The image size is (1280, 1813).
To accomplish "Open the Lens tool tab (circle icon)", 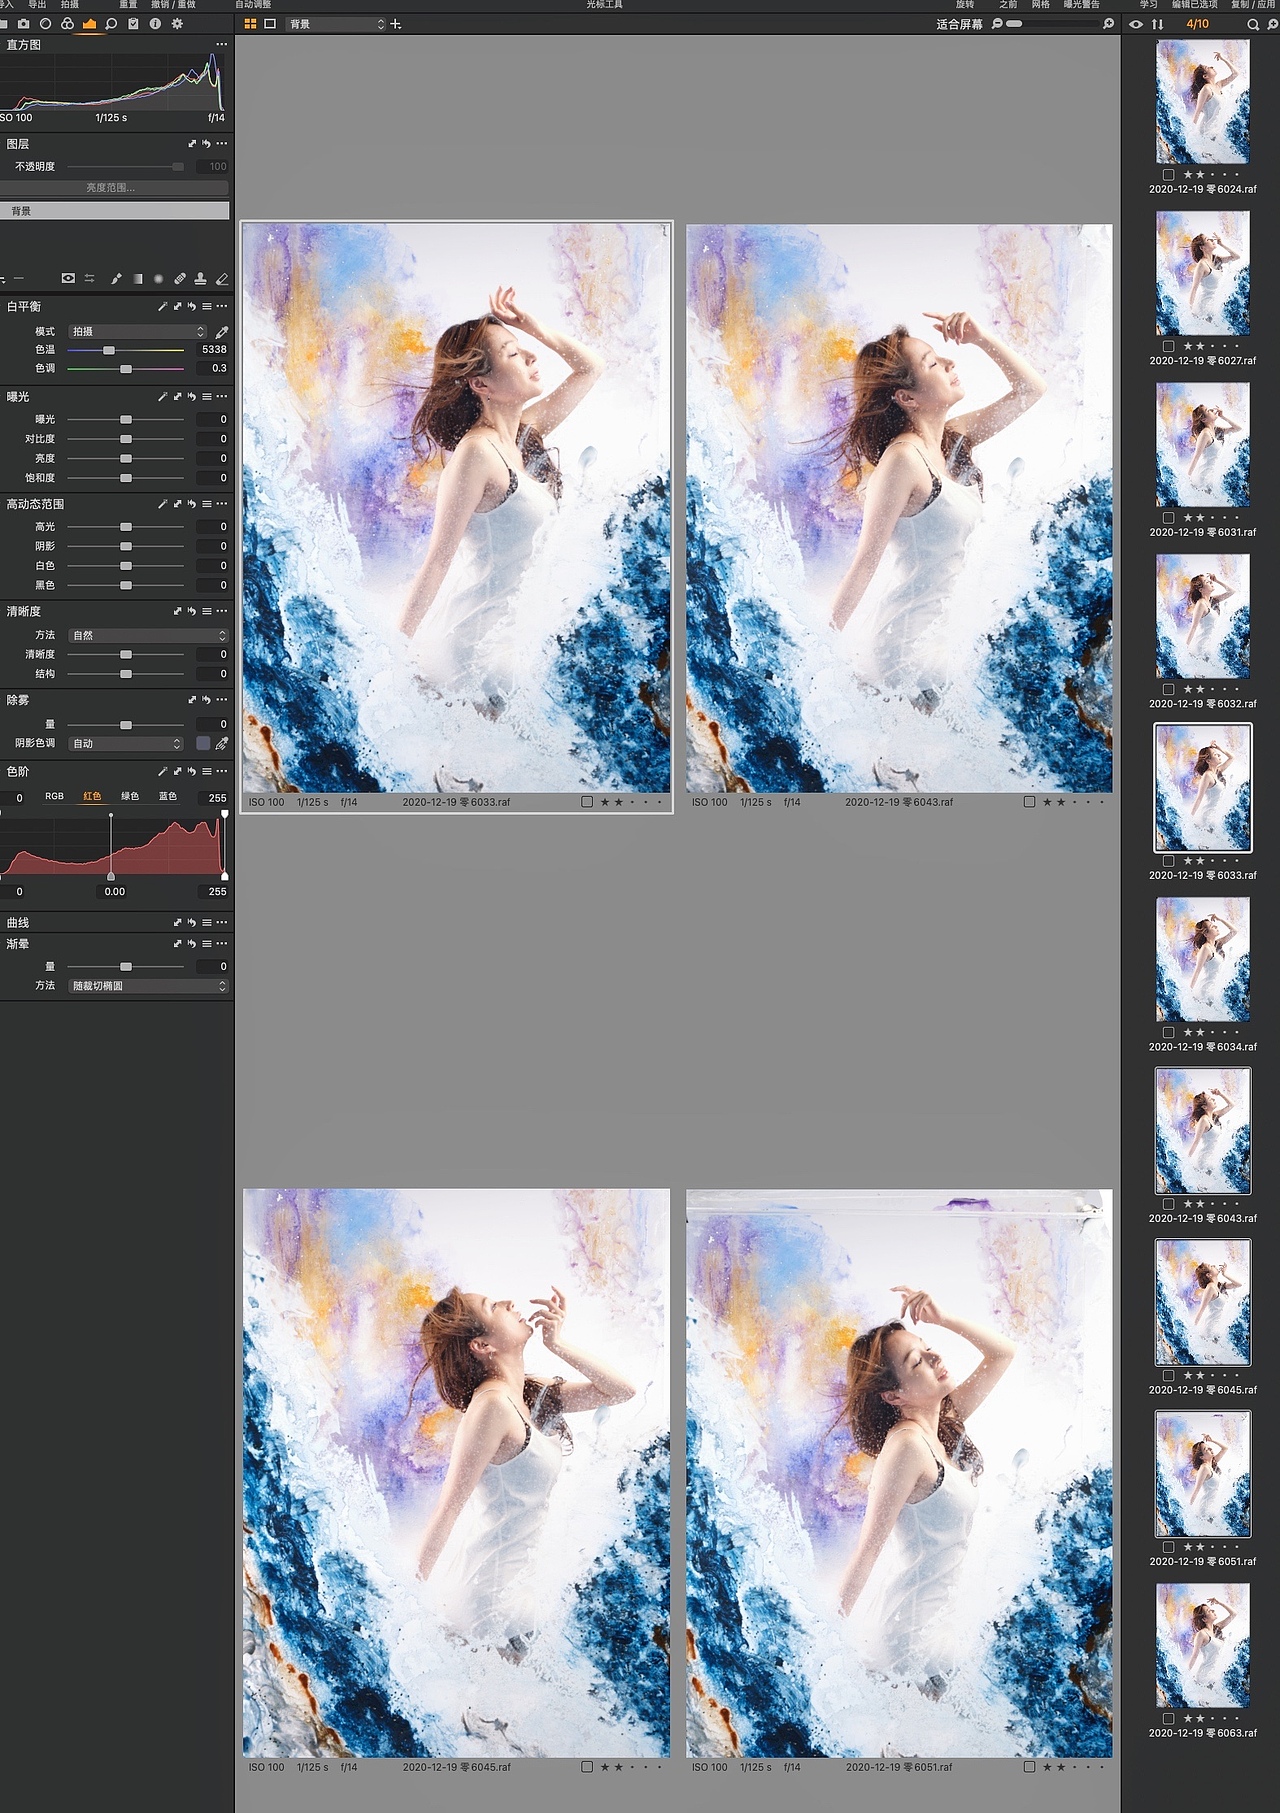I will pyautogui.click(x=45, y=24).
